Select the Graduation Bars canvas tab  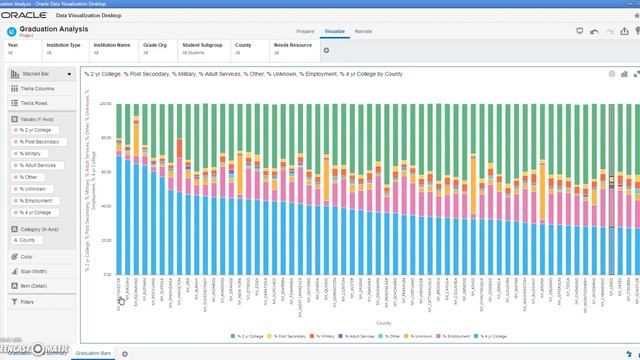[93, 353]
